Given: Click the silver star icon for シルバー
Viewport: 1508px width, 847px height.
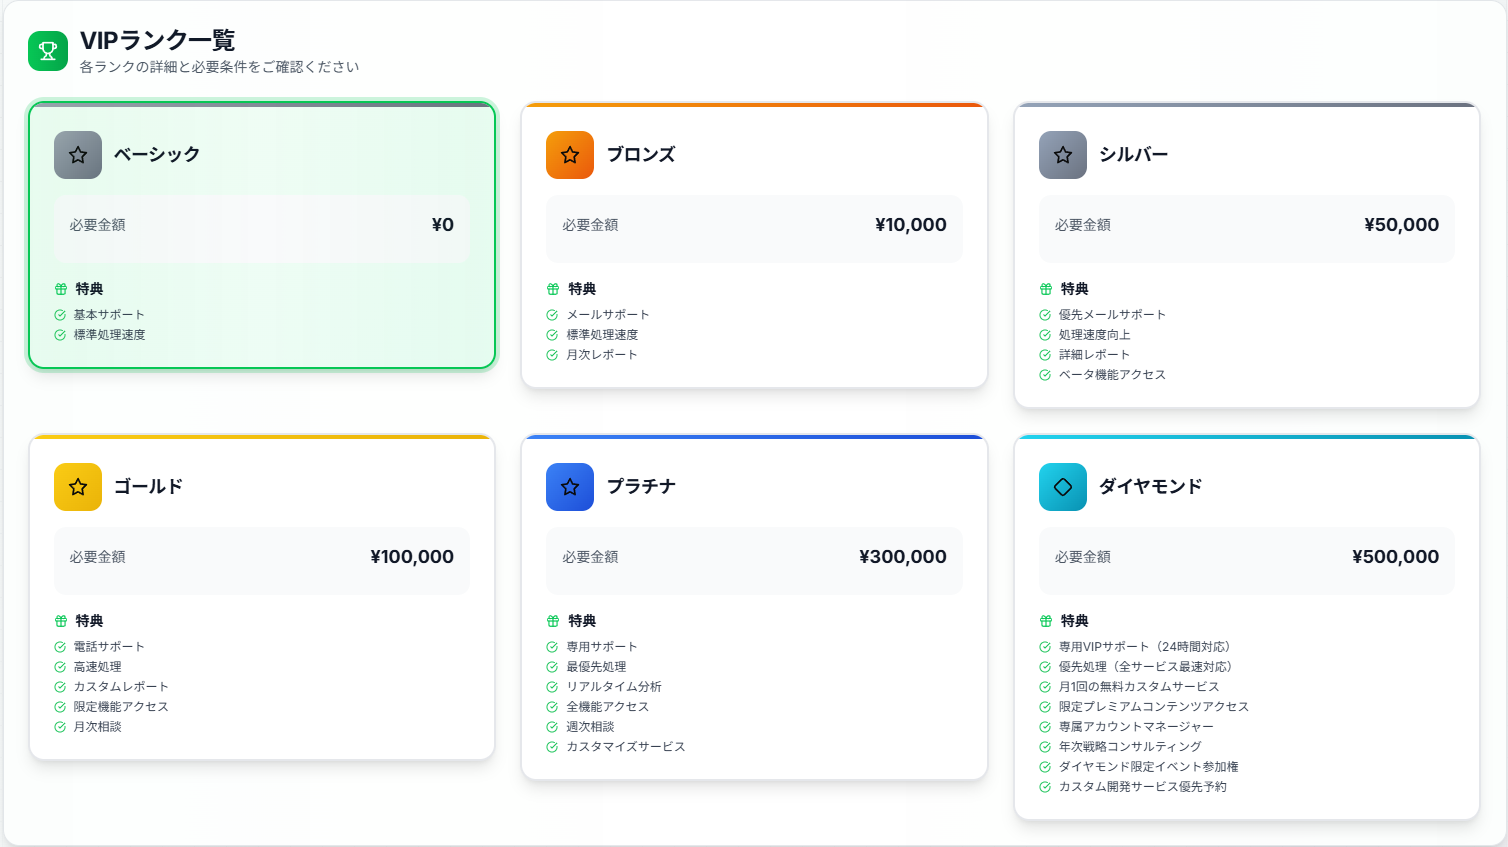Looking at the screenshot, I should tap(1062, 155).
